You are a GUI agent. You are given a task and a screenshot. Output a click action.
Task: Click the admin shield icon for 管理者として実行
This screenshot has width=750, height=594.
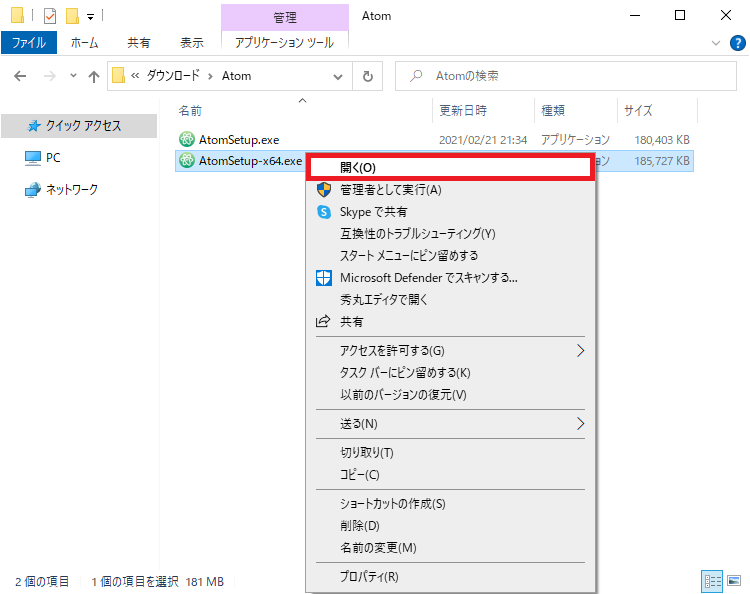[323, 189]
